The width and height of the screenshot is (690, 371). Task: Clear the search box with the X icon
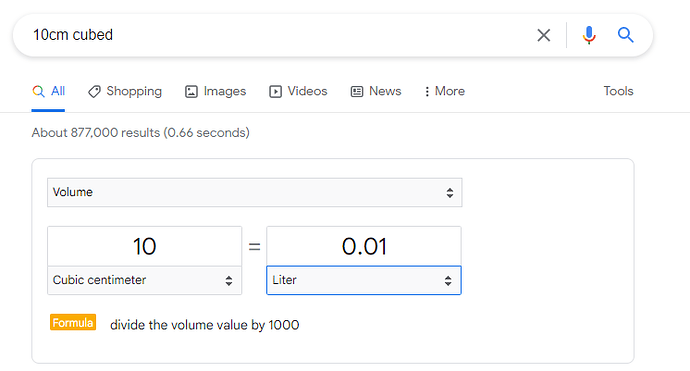543,35
